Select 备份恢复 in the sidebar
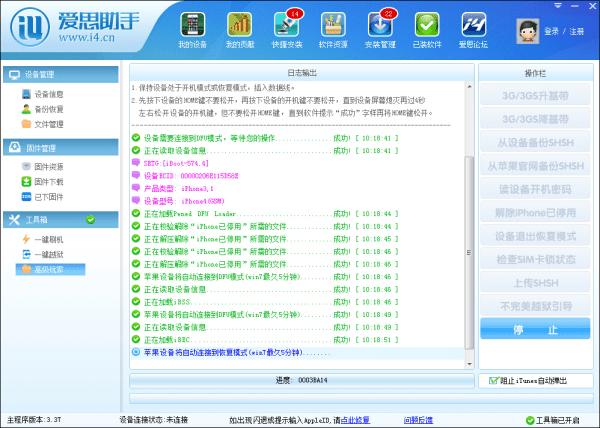This screenshot has width=600, height=428. pos(42,109)
